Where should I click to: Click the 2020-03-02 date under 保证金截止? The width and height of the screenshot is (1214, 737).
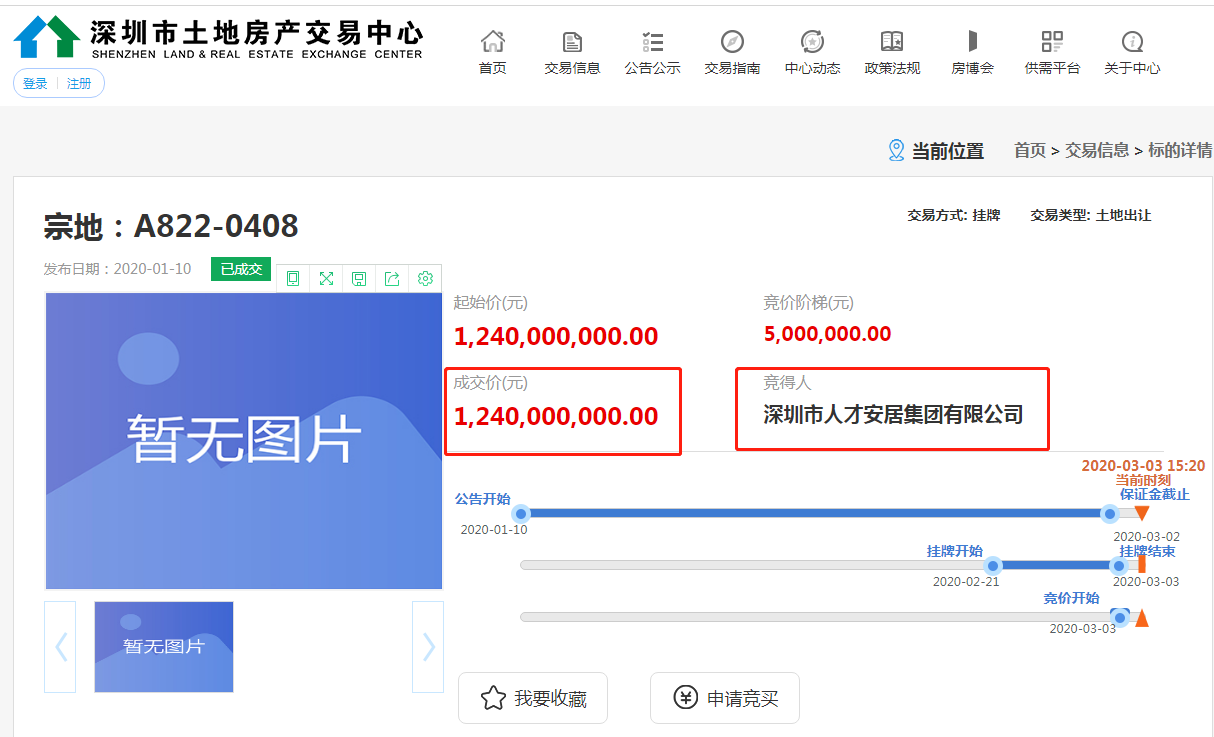pos(1146,537)
